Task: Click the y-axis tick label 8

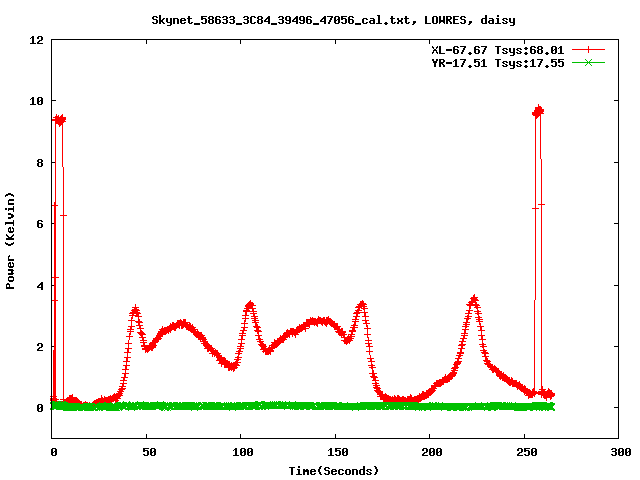Action: 40,163
